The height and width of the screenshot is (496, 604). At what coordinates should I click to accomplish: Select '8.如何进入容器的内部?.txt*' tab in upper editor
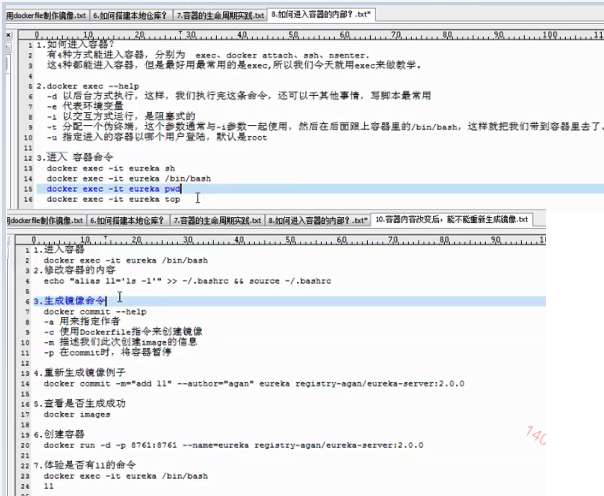[x=321, y=15]
